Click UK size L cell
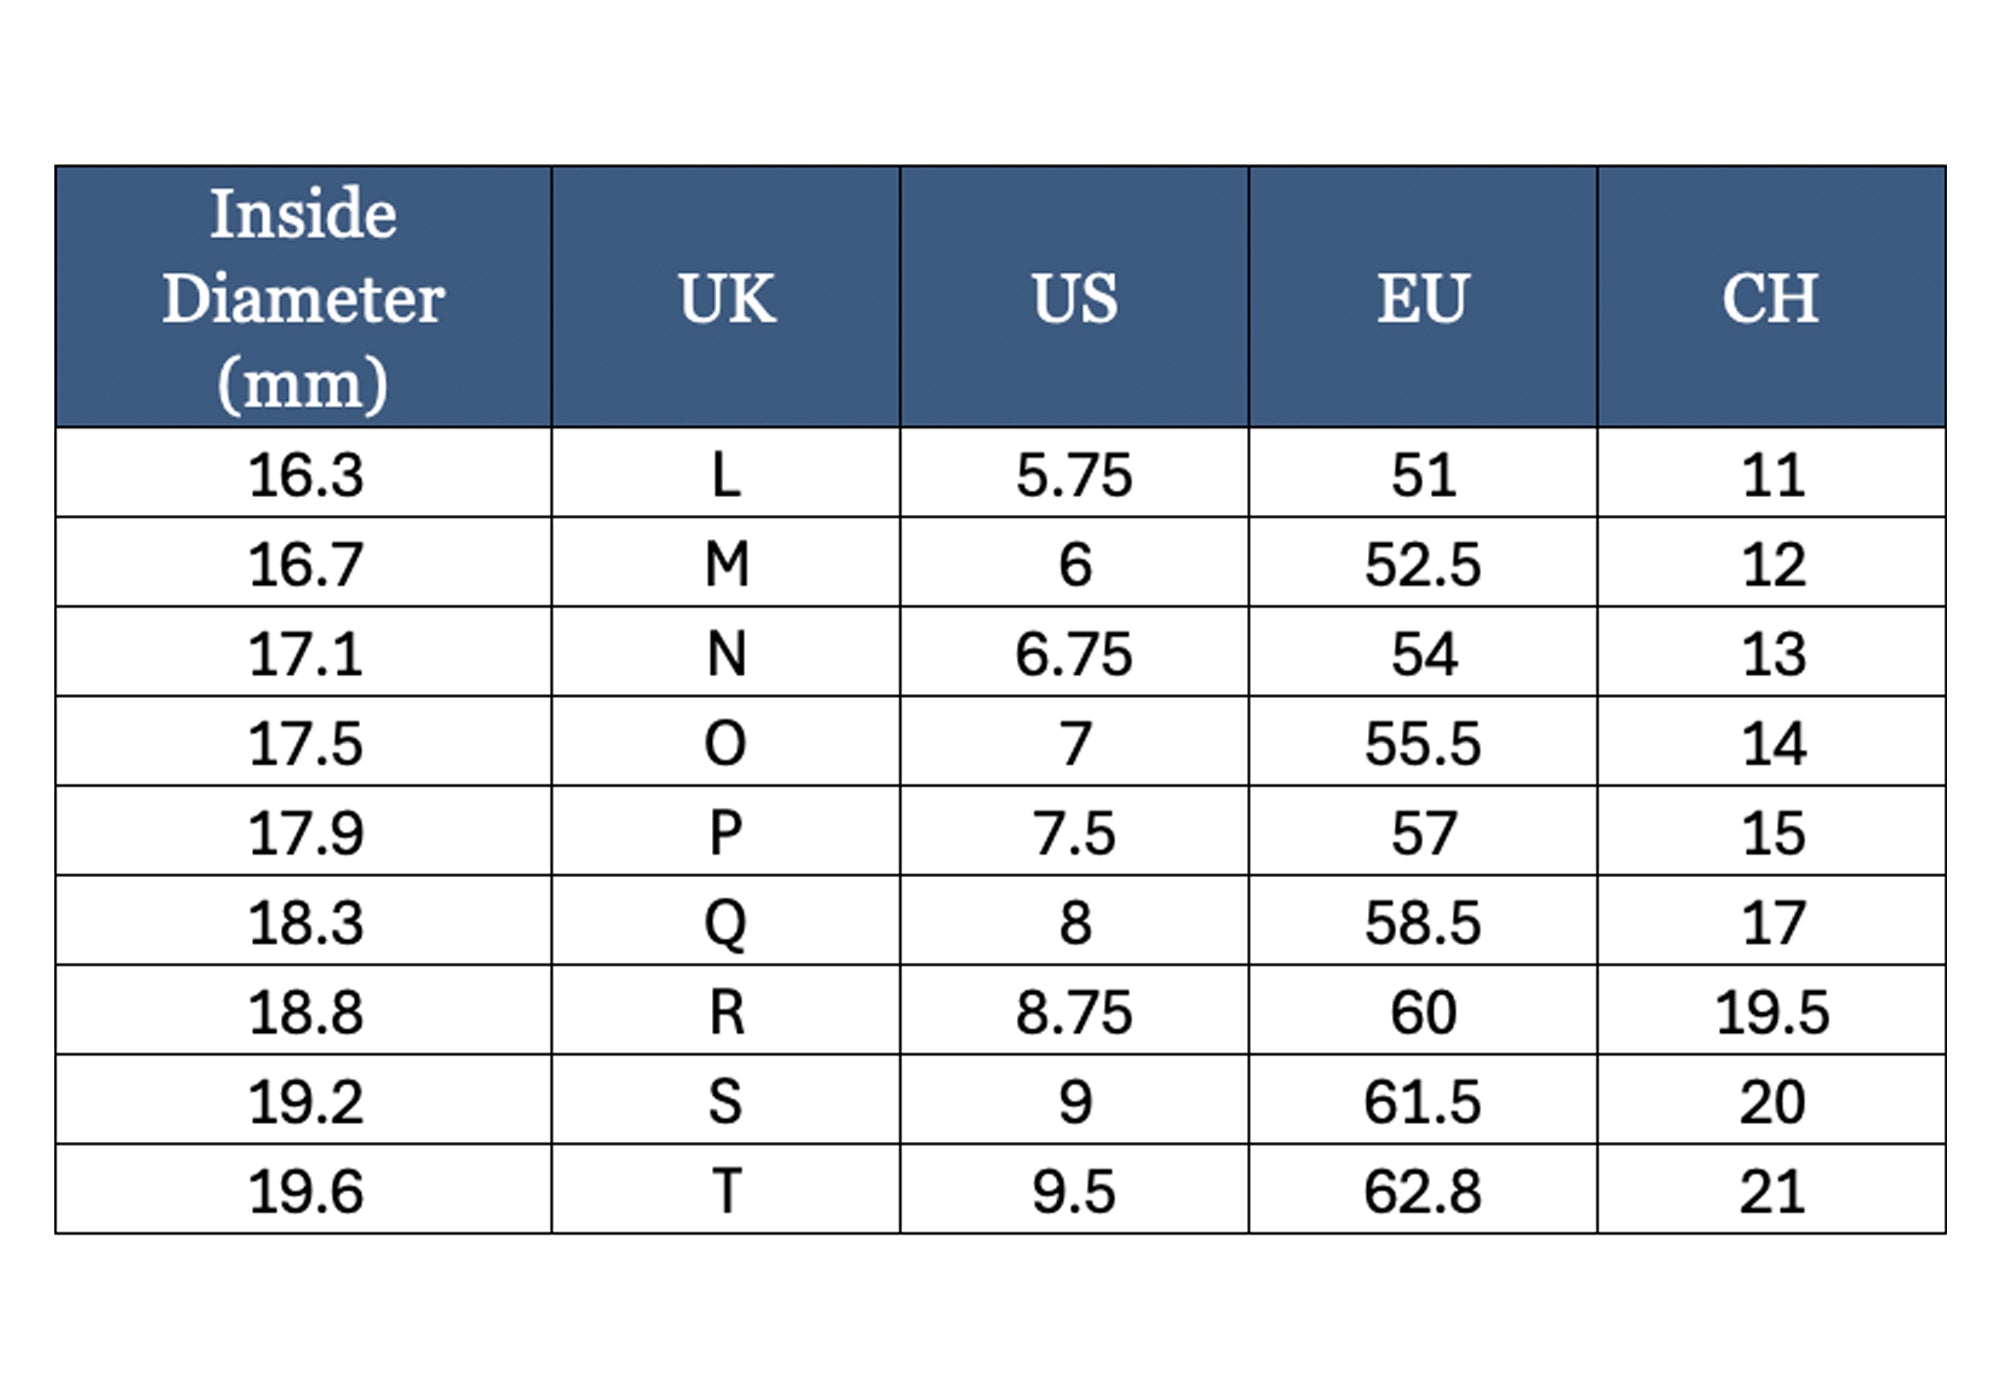Image resolution: width=2000 pixels, height=1400 pixels. 726,474
